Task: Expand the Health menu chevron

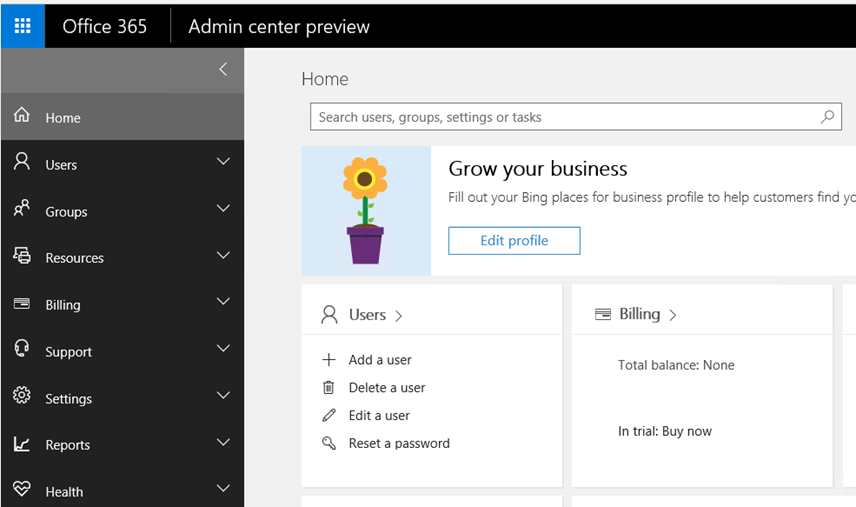Action: pos(223,488)
